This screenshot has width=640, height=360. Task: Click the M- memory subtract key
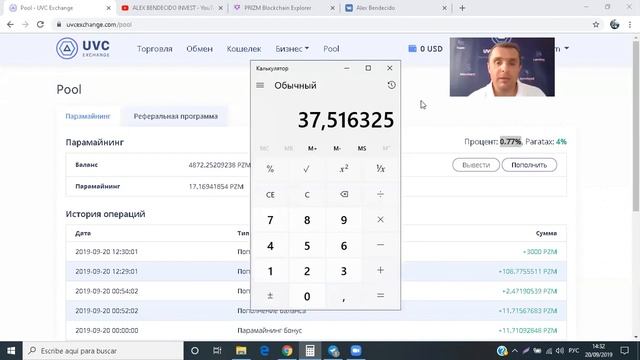click(x=337, y=148)
